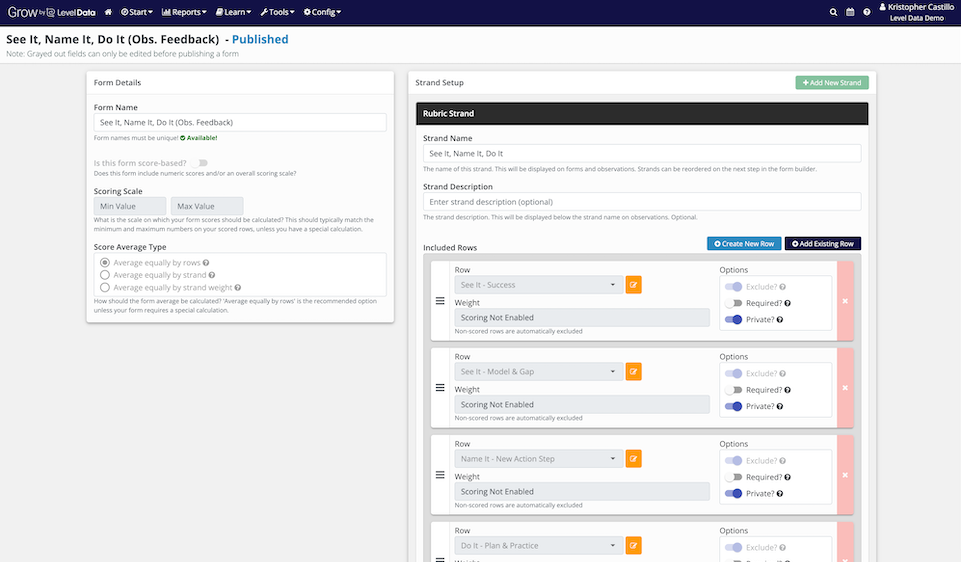Show help for Average equally by rows
Image resolution: width=961 pixels, height=562 pixels.
(x=206, y=263)
